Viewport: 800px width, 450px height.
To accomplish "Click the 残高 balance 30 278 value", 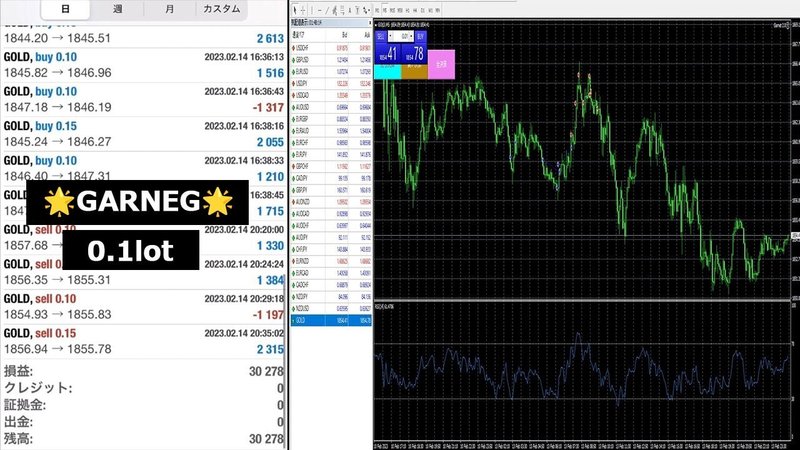I will 266,439.
